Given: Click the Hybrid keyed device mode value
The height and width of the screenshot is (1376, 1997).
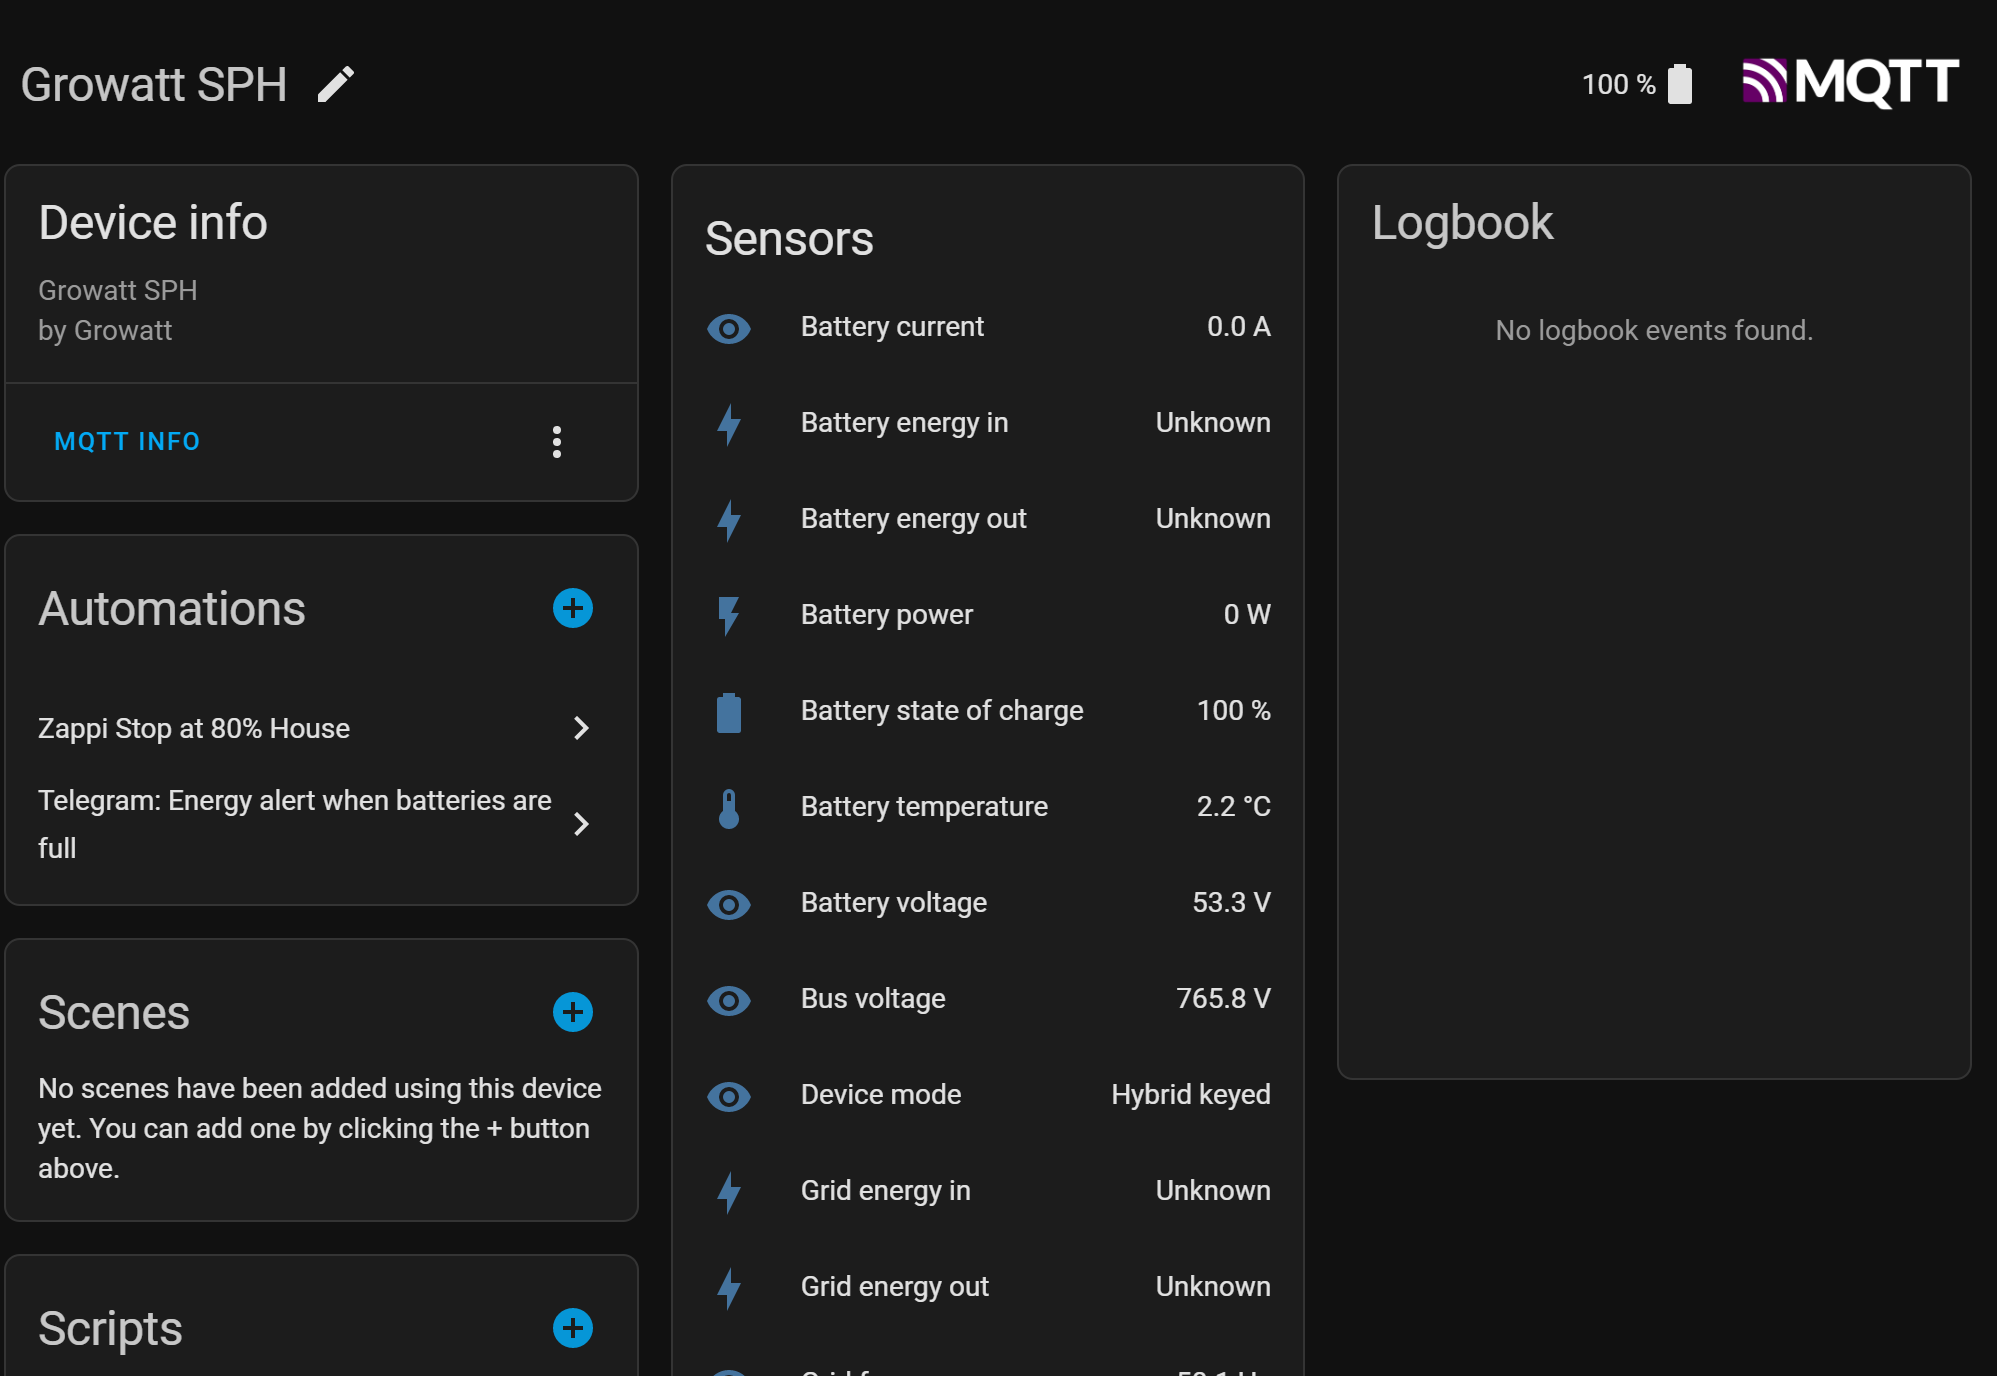Looking at the screenshot, I should pos(1191,1095).
